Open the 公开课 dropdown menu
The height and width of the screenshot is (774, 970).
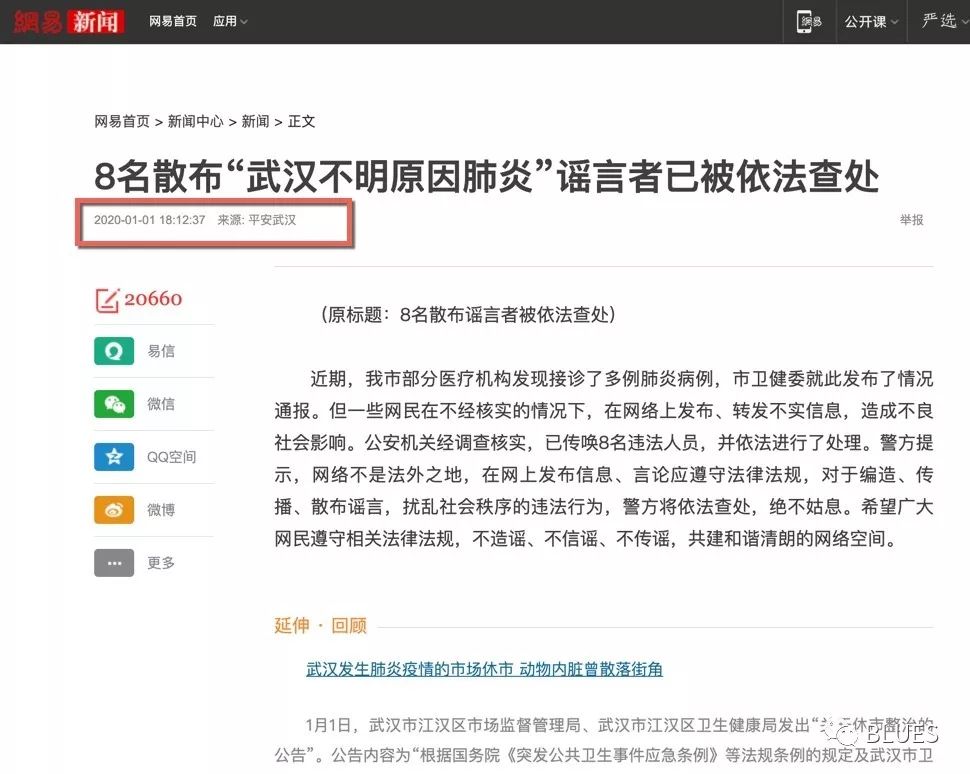point(866,21)
